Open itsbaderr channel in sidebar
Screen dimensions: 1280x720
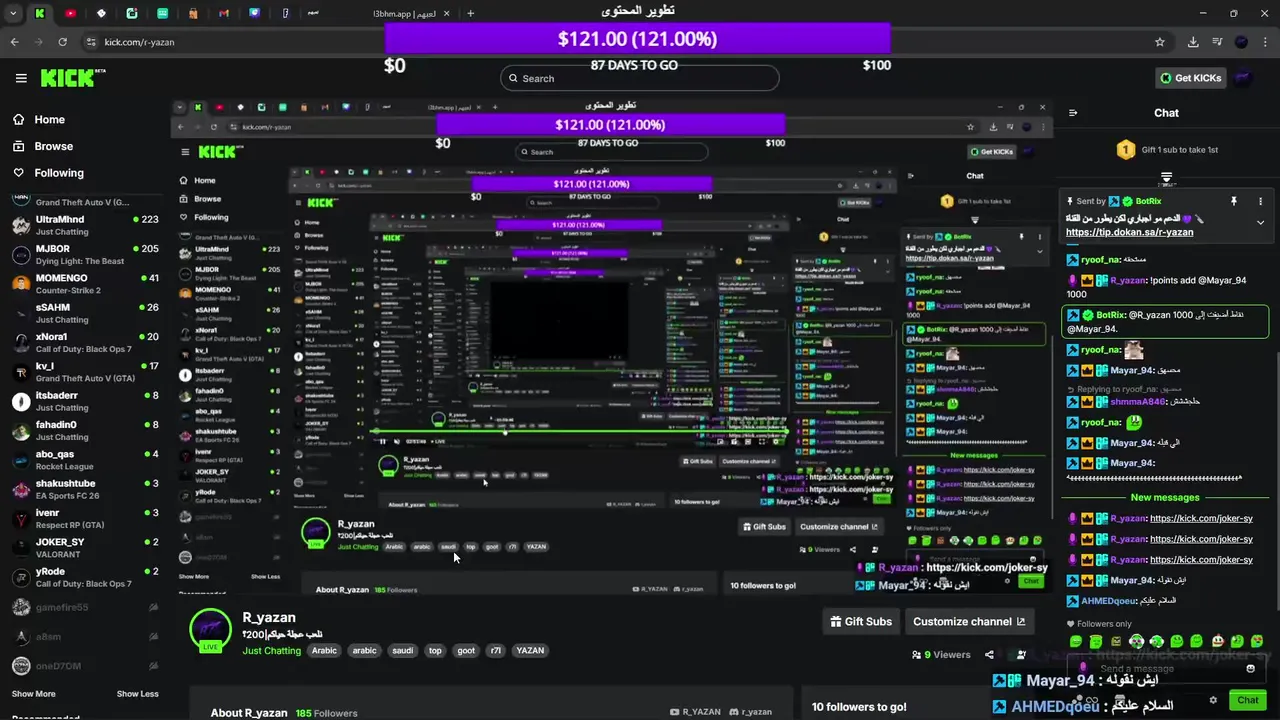click(x=85, y=401)
